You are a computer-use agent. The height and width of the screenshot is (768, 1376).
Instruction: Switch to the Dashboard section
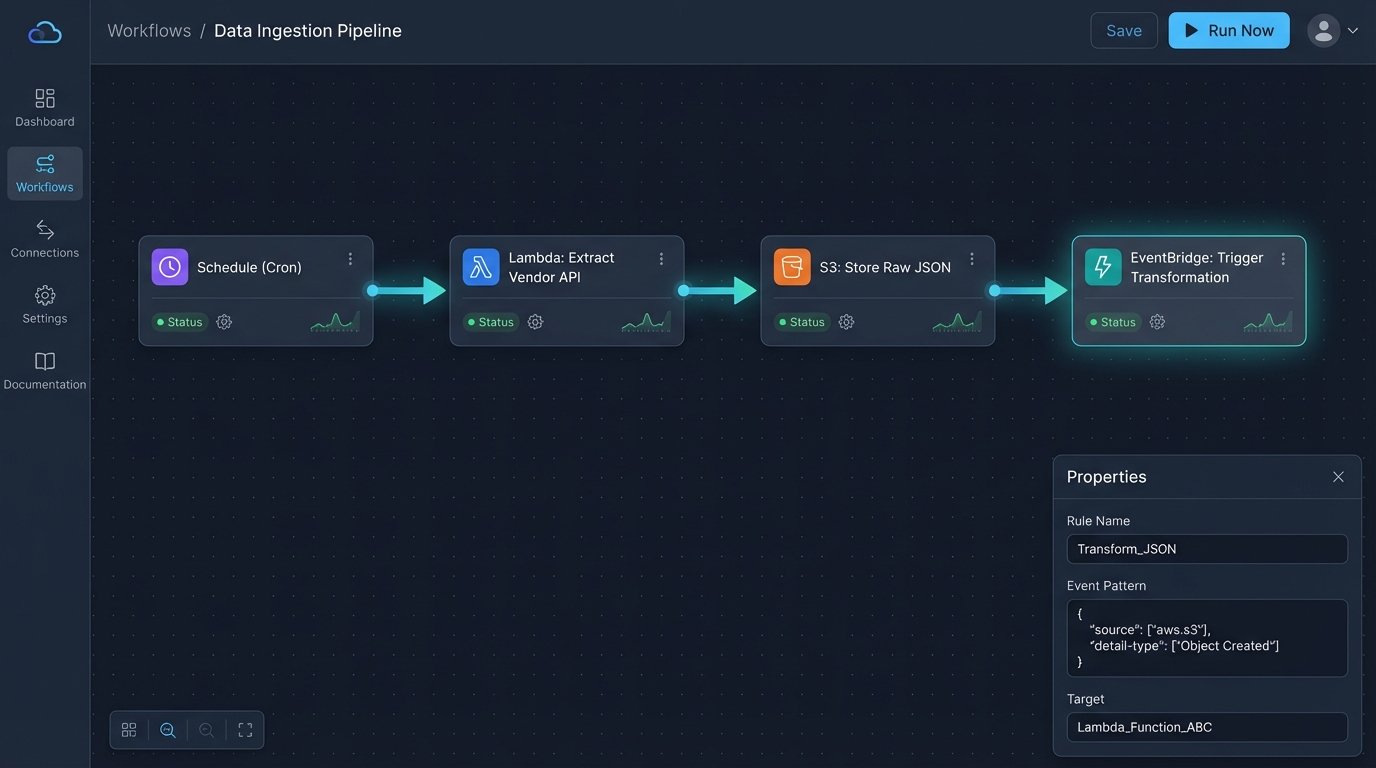tap(44, 107)
